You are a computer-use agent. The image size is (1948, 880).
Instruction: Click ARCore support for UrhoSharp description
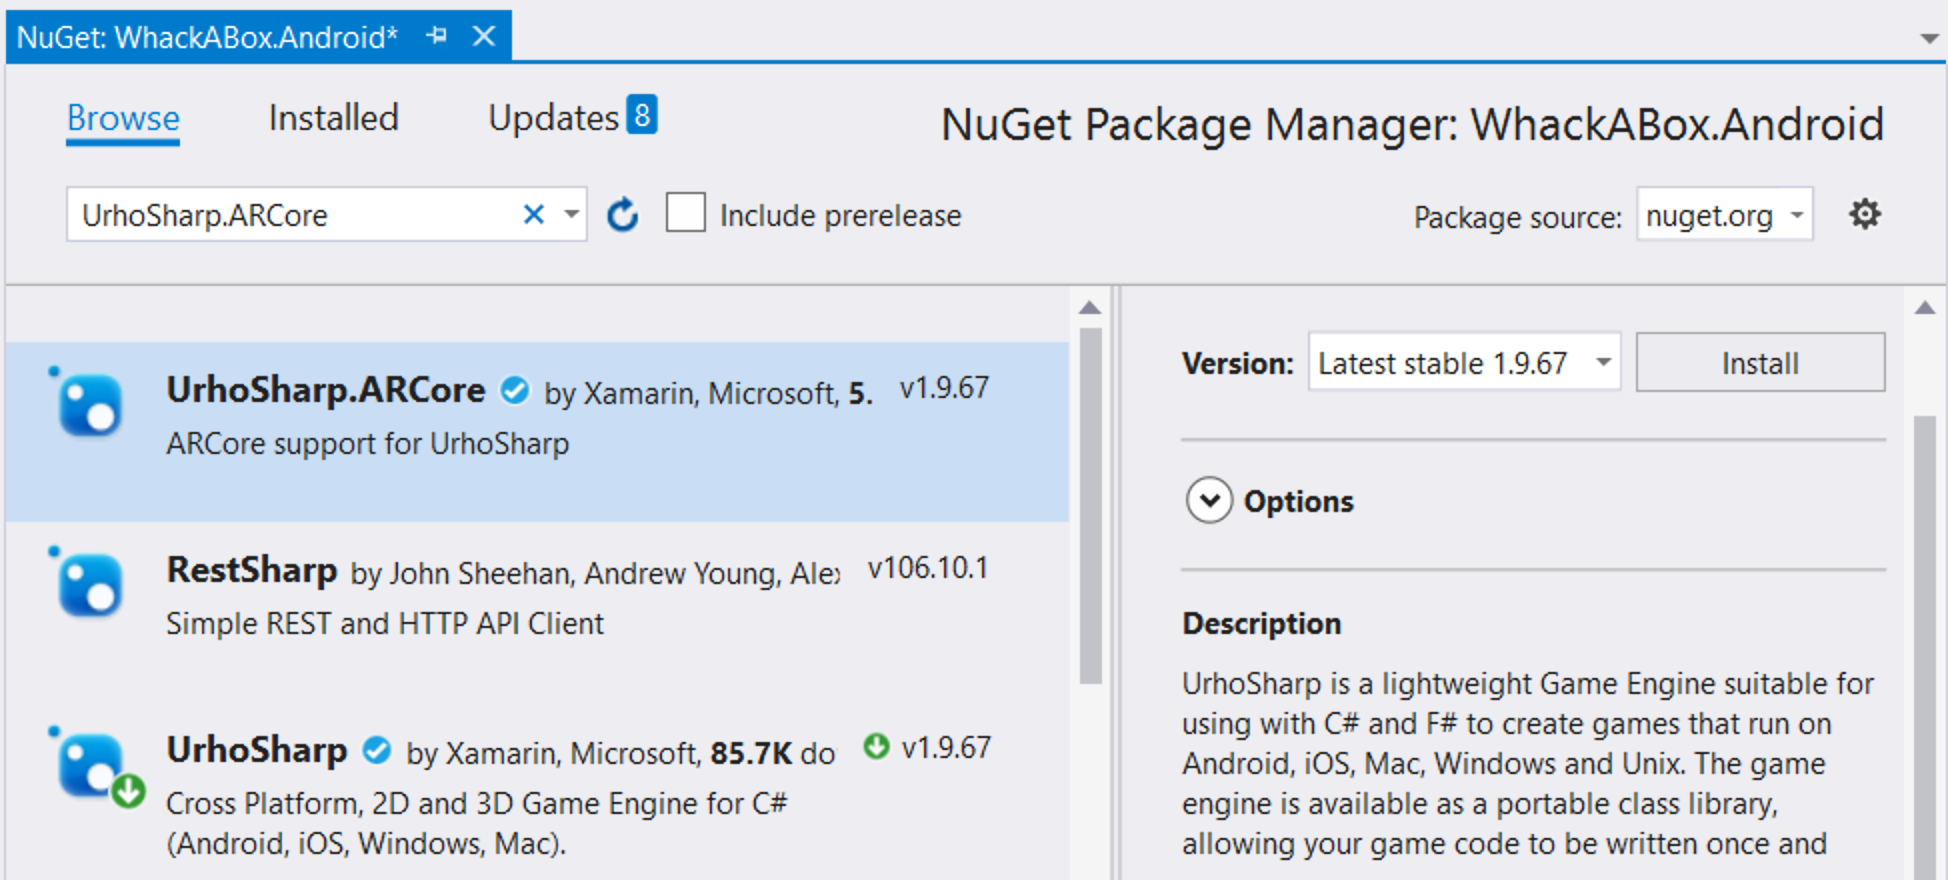click(367, 444)
